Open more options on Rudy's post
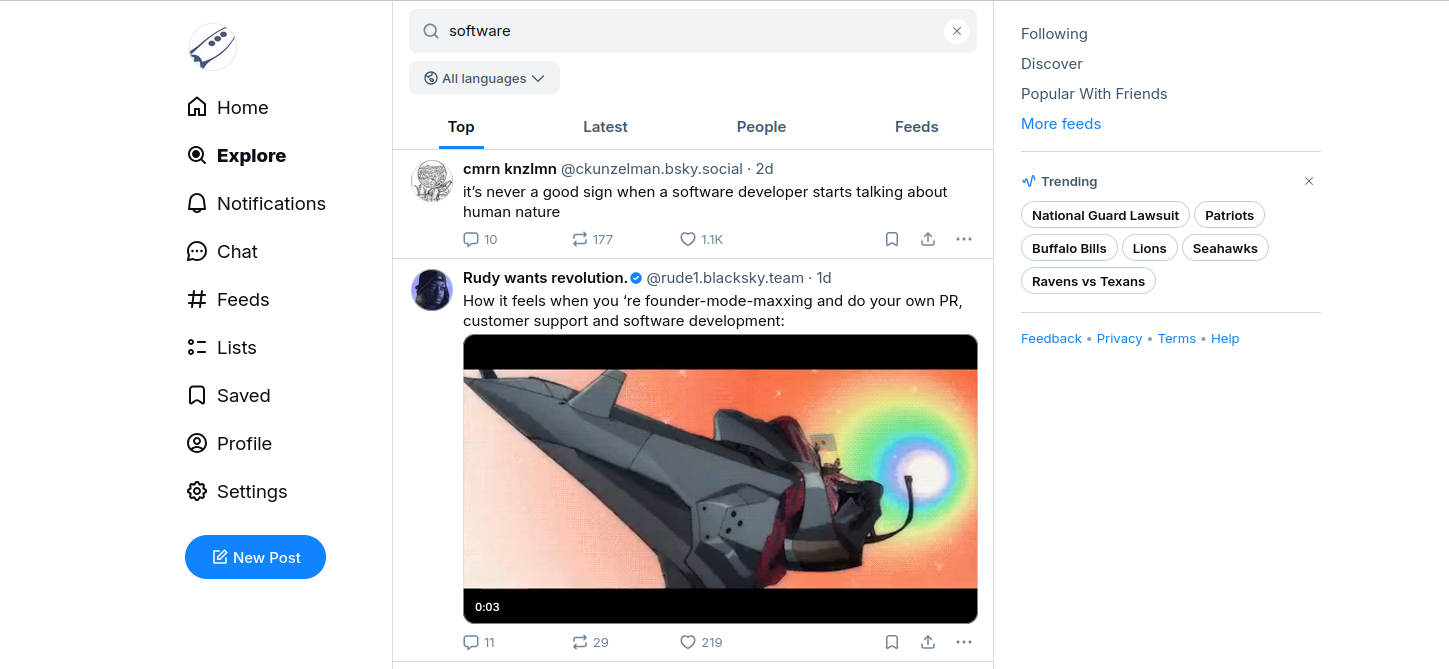 (964, 642)
